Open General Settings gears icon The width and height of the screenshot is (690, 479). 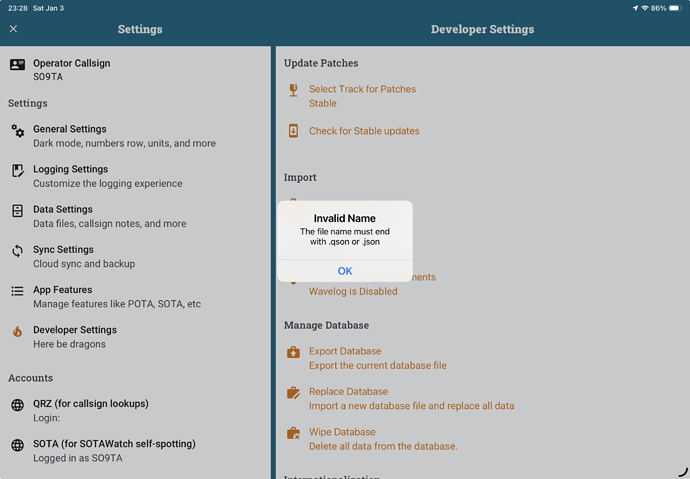[17, 131]
